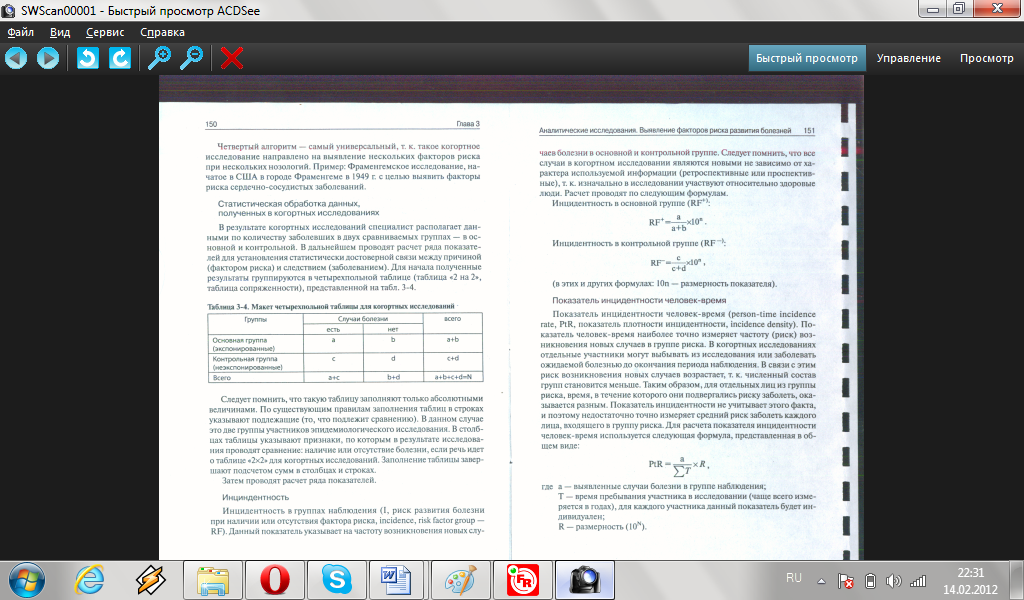1024x600 pixels.
Task: Click heading Показатель инцидентности человек-время
Action: click(639, 300)
